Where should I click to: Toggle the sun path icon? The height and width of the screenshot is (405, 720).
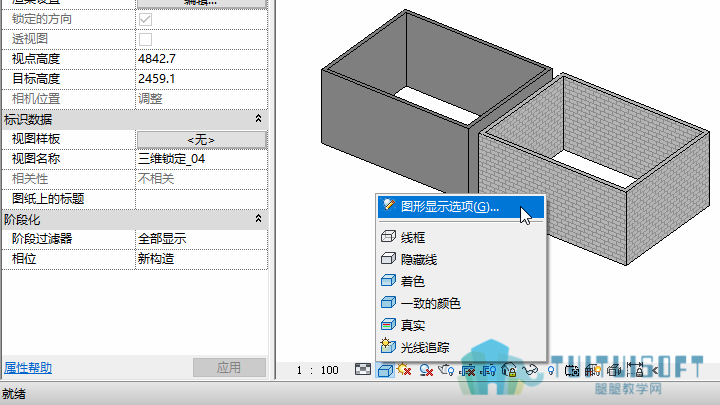point(405,370)
